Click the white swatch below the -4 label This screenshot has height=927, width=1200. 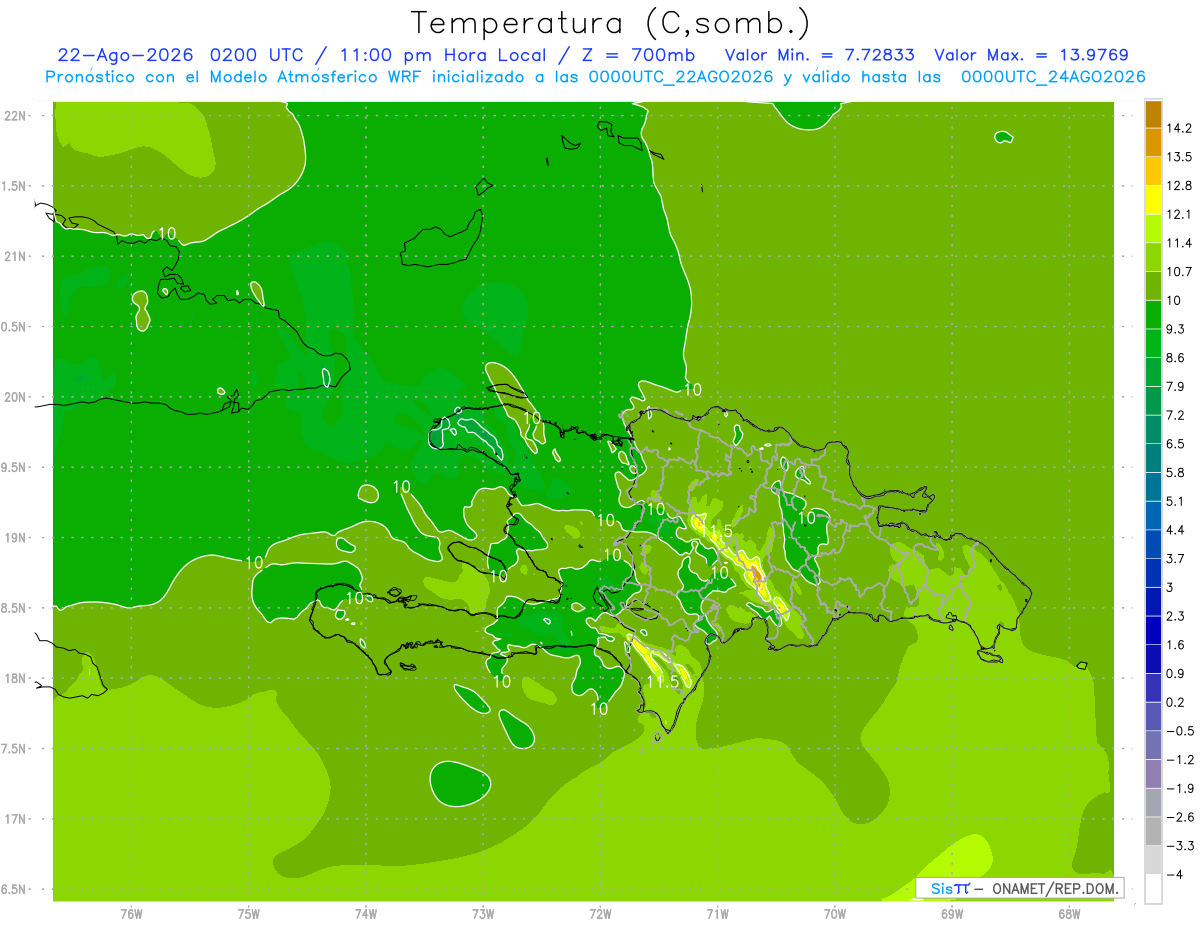(x=1153, y=888)
